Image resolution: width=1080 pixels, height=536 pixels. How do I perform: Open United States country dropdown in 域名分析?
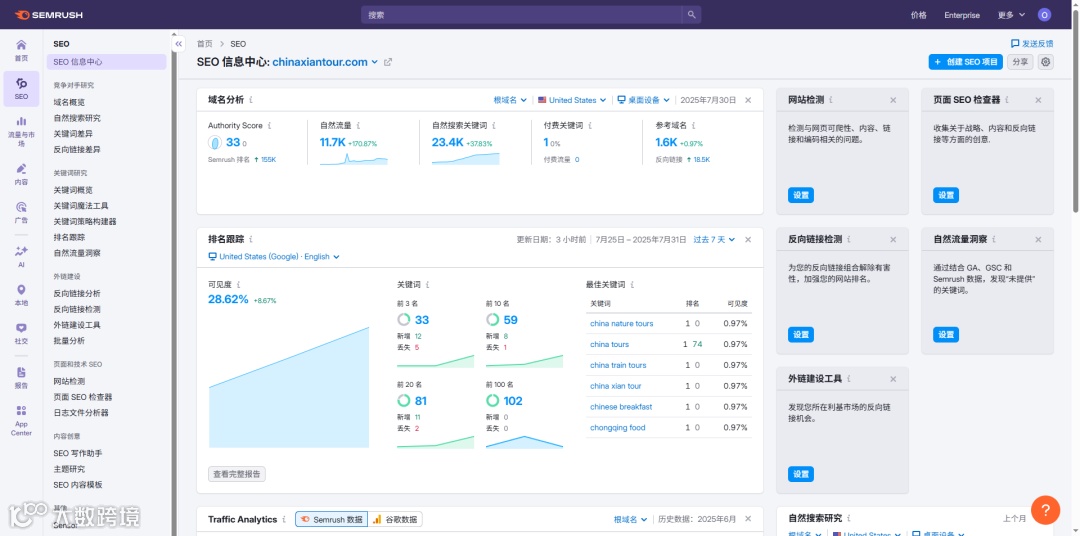(x=572, y=100)
